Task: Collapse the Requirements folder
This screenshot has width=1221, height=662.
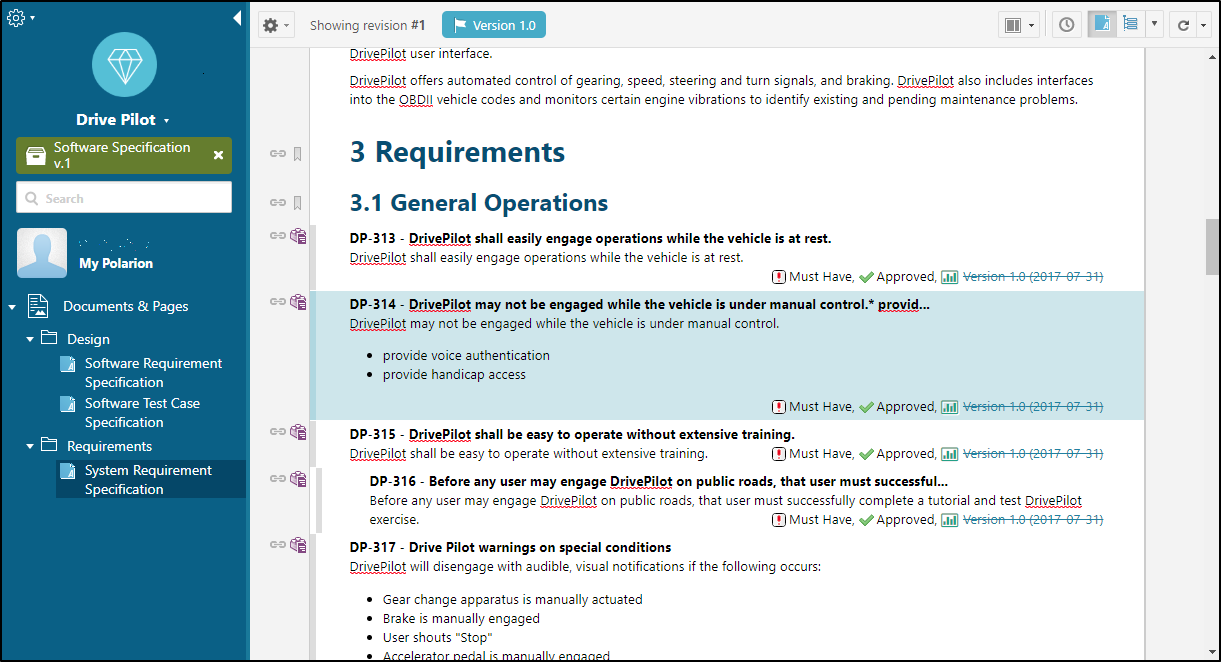Action: (x=30, y=446)
